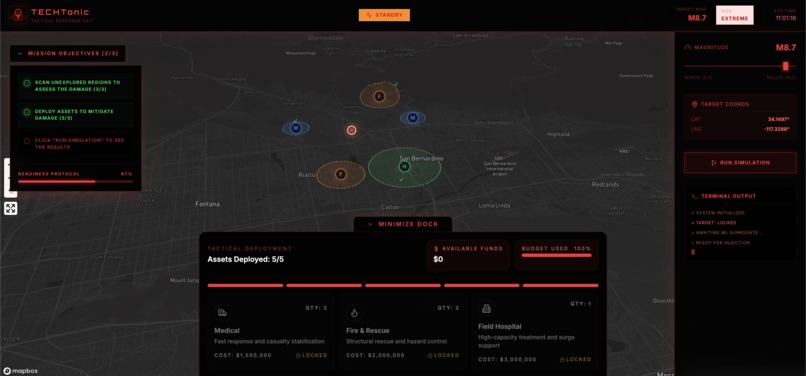Click the Budget Used progress bar
Viewport: 806px width, 376px height.
tap(557, 255)
